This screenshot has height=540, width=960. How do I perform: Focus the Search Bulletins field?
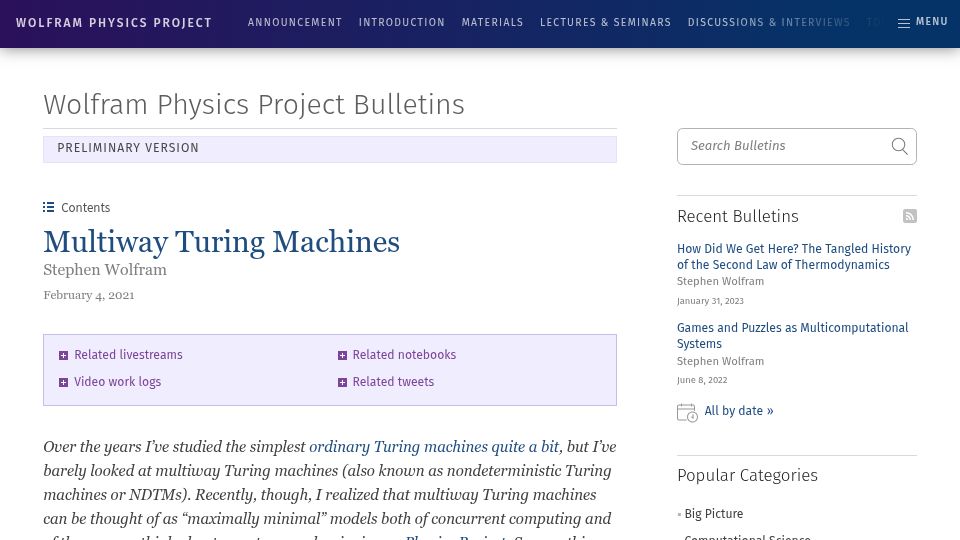(x=797, y=146)
